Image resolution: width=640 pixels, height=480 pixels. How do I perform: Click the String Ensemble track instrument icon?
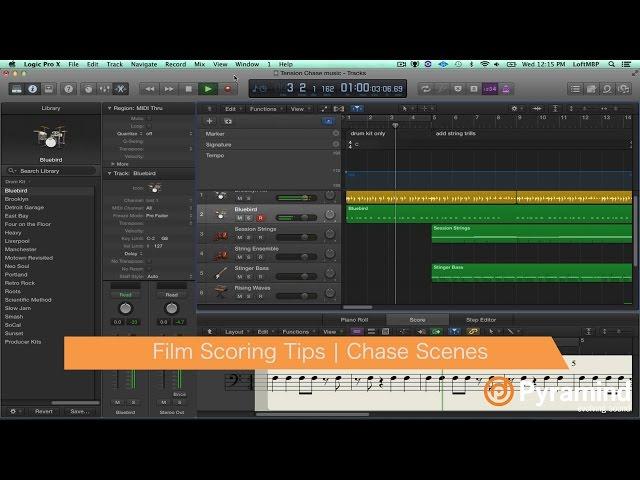(221, 254)
